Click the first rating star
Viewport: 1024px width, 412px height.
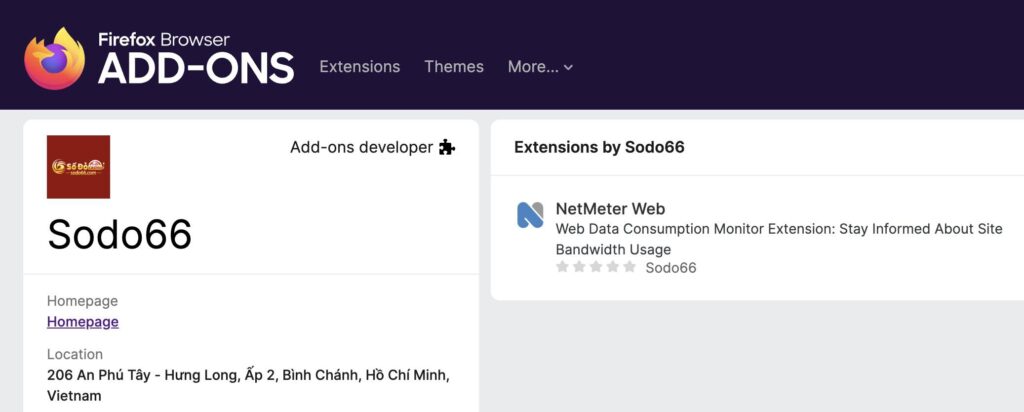pos(563,267)
